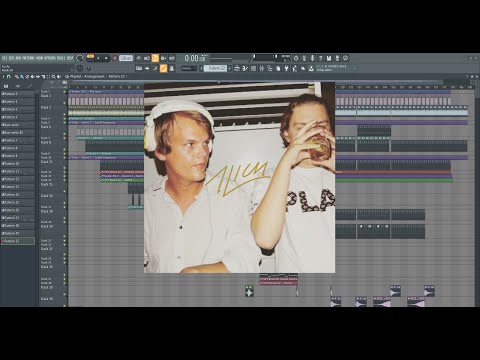Select the 'bass wide #2' pattern

(18, 132)
